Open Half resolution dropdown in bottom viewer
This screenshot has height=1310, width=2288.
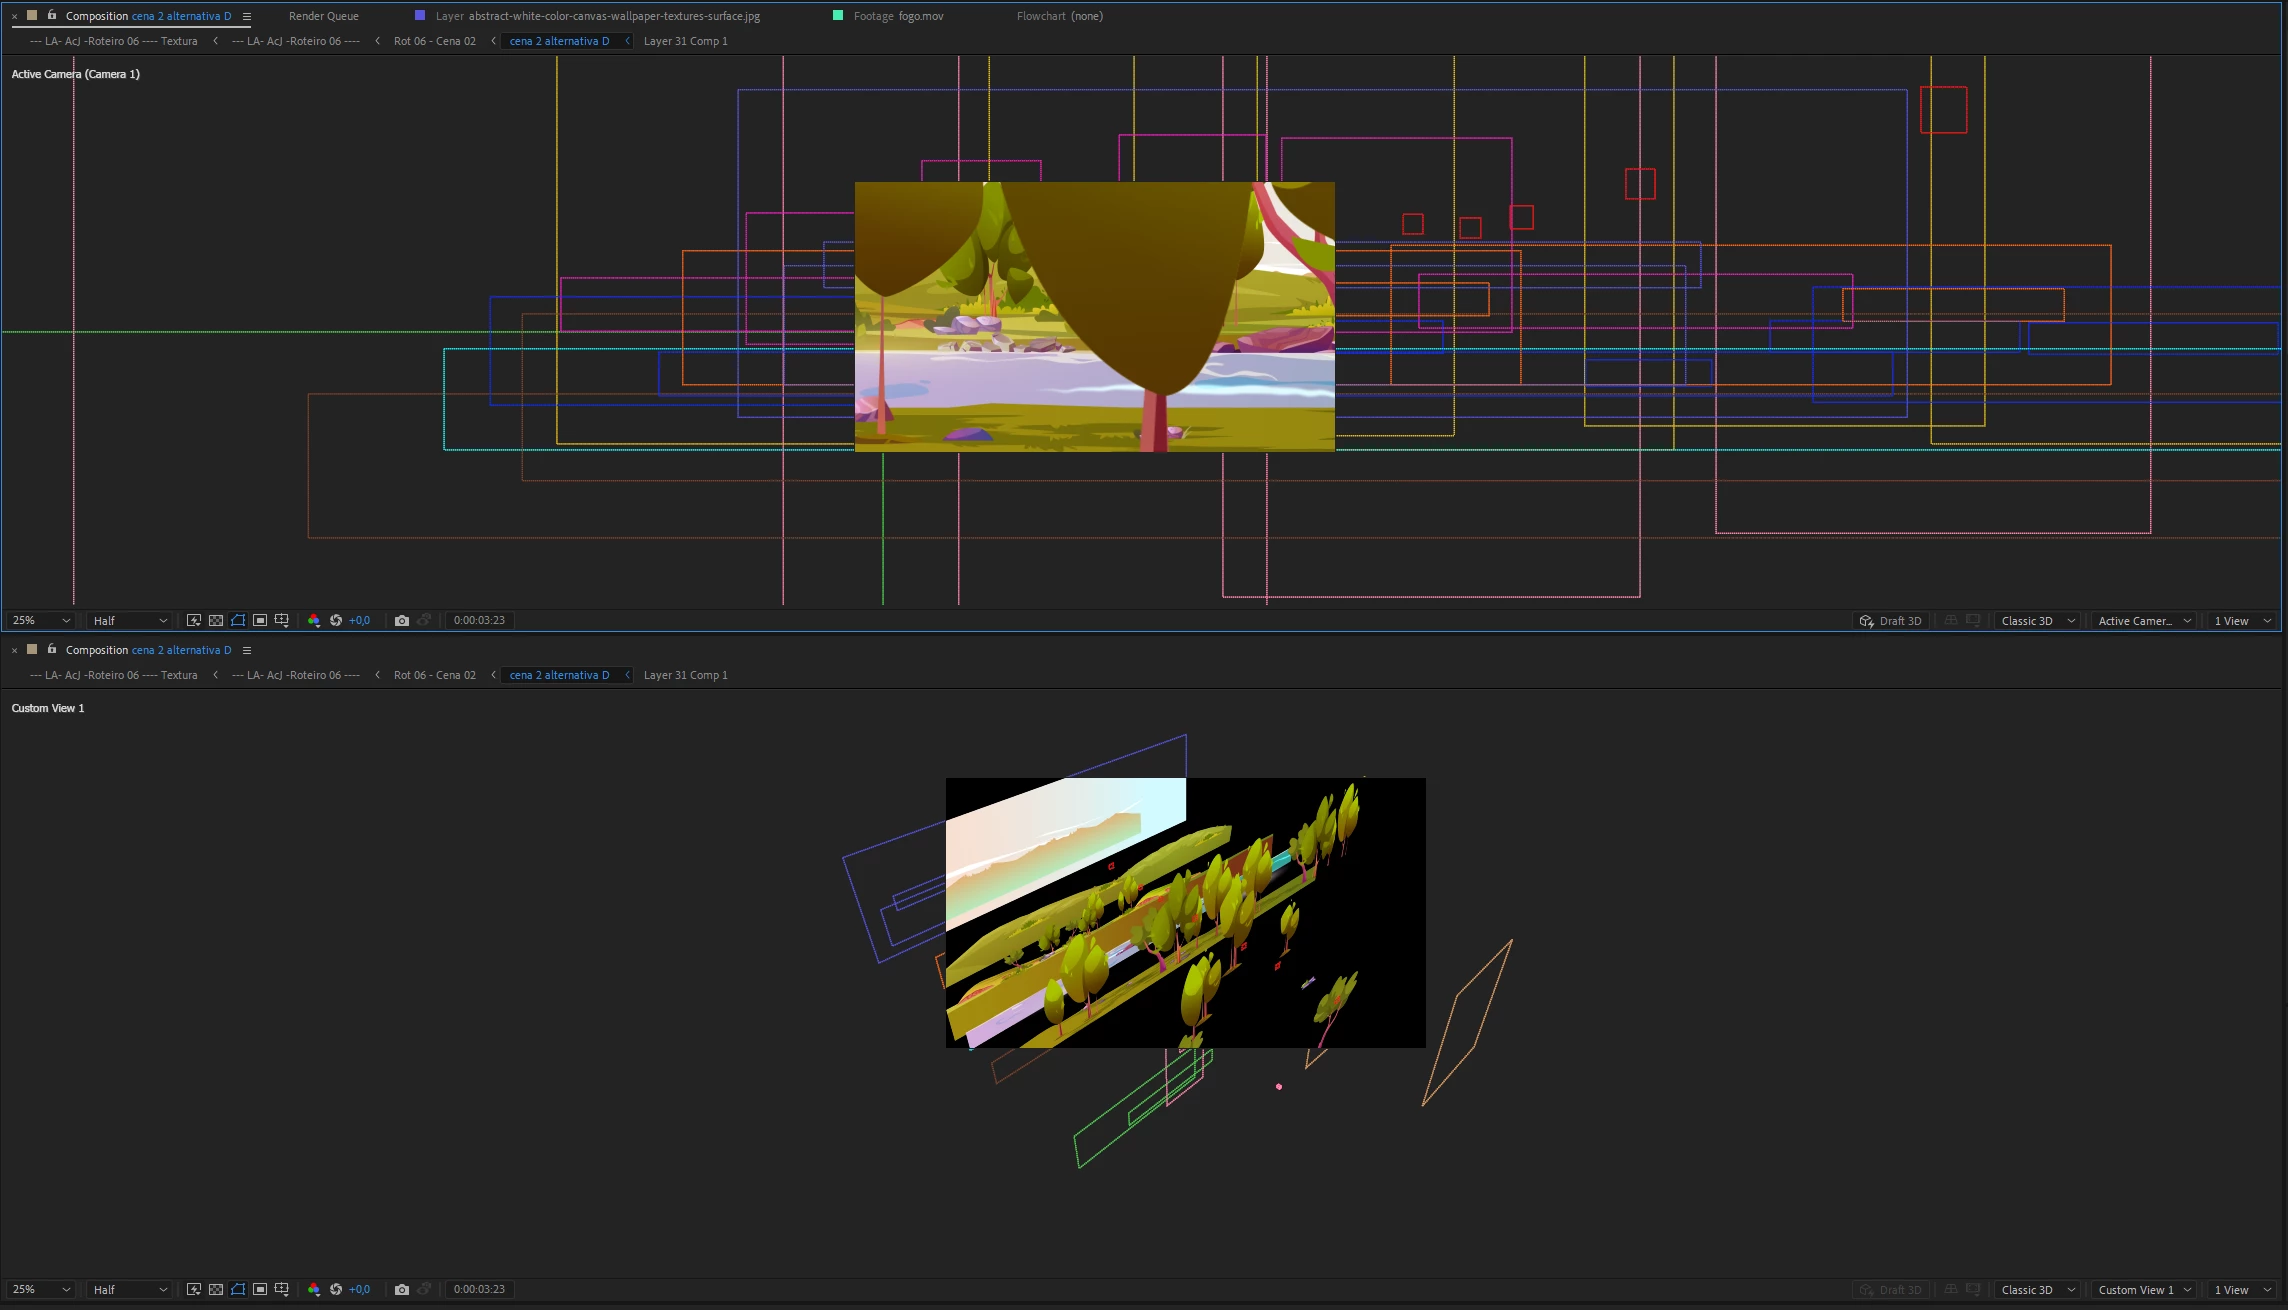[129, 1290]
